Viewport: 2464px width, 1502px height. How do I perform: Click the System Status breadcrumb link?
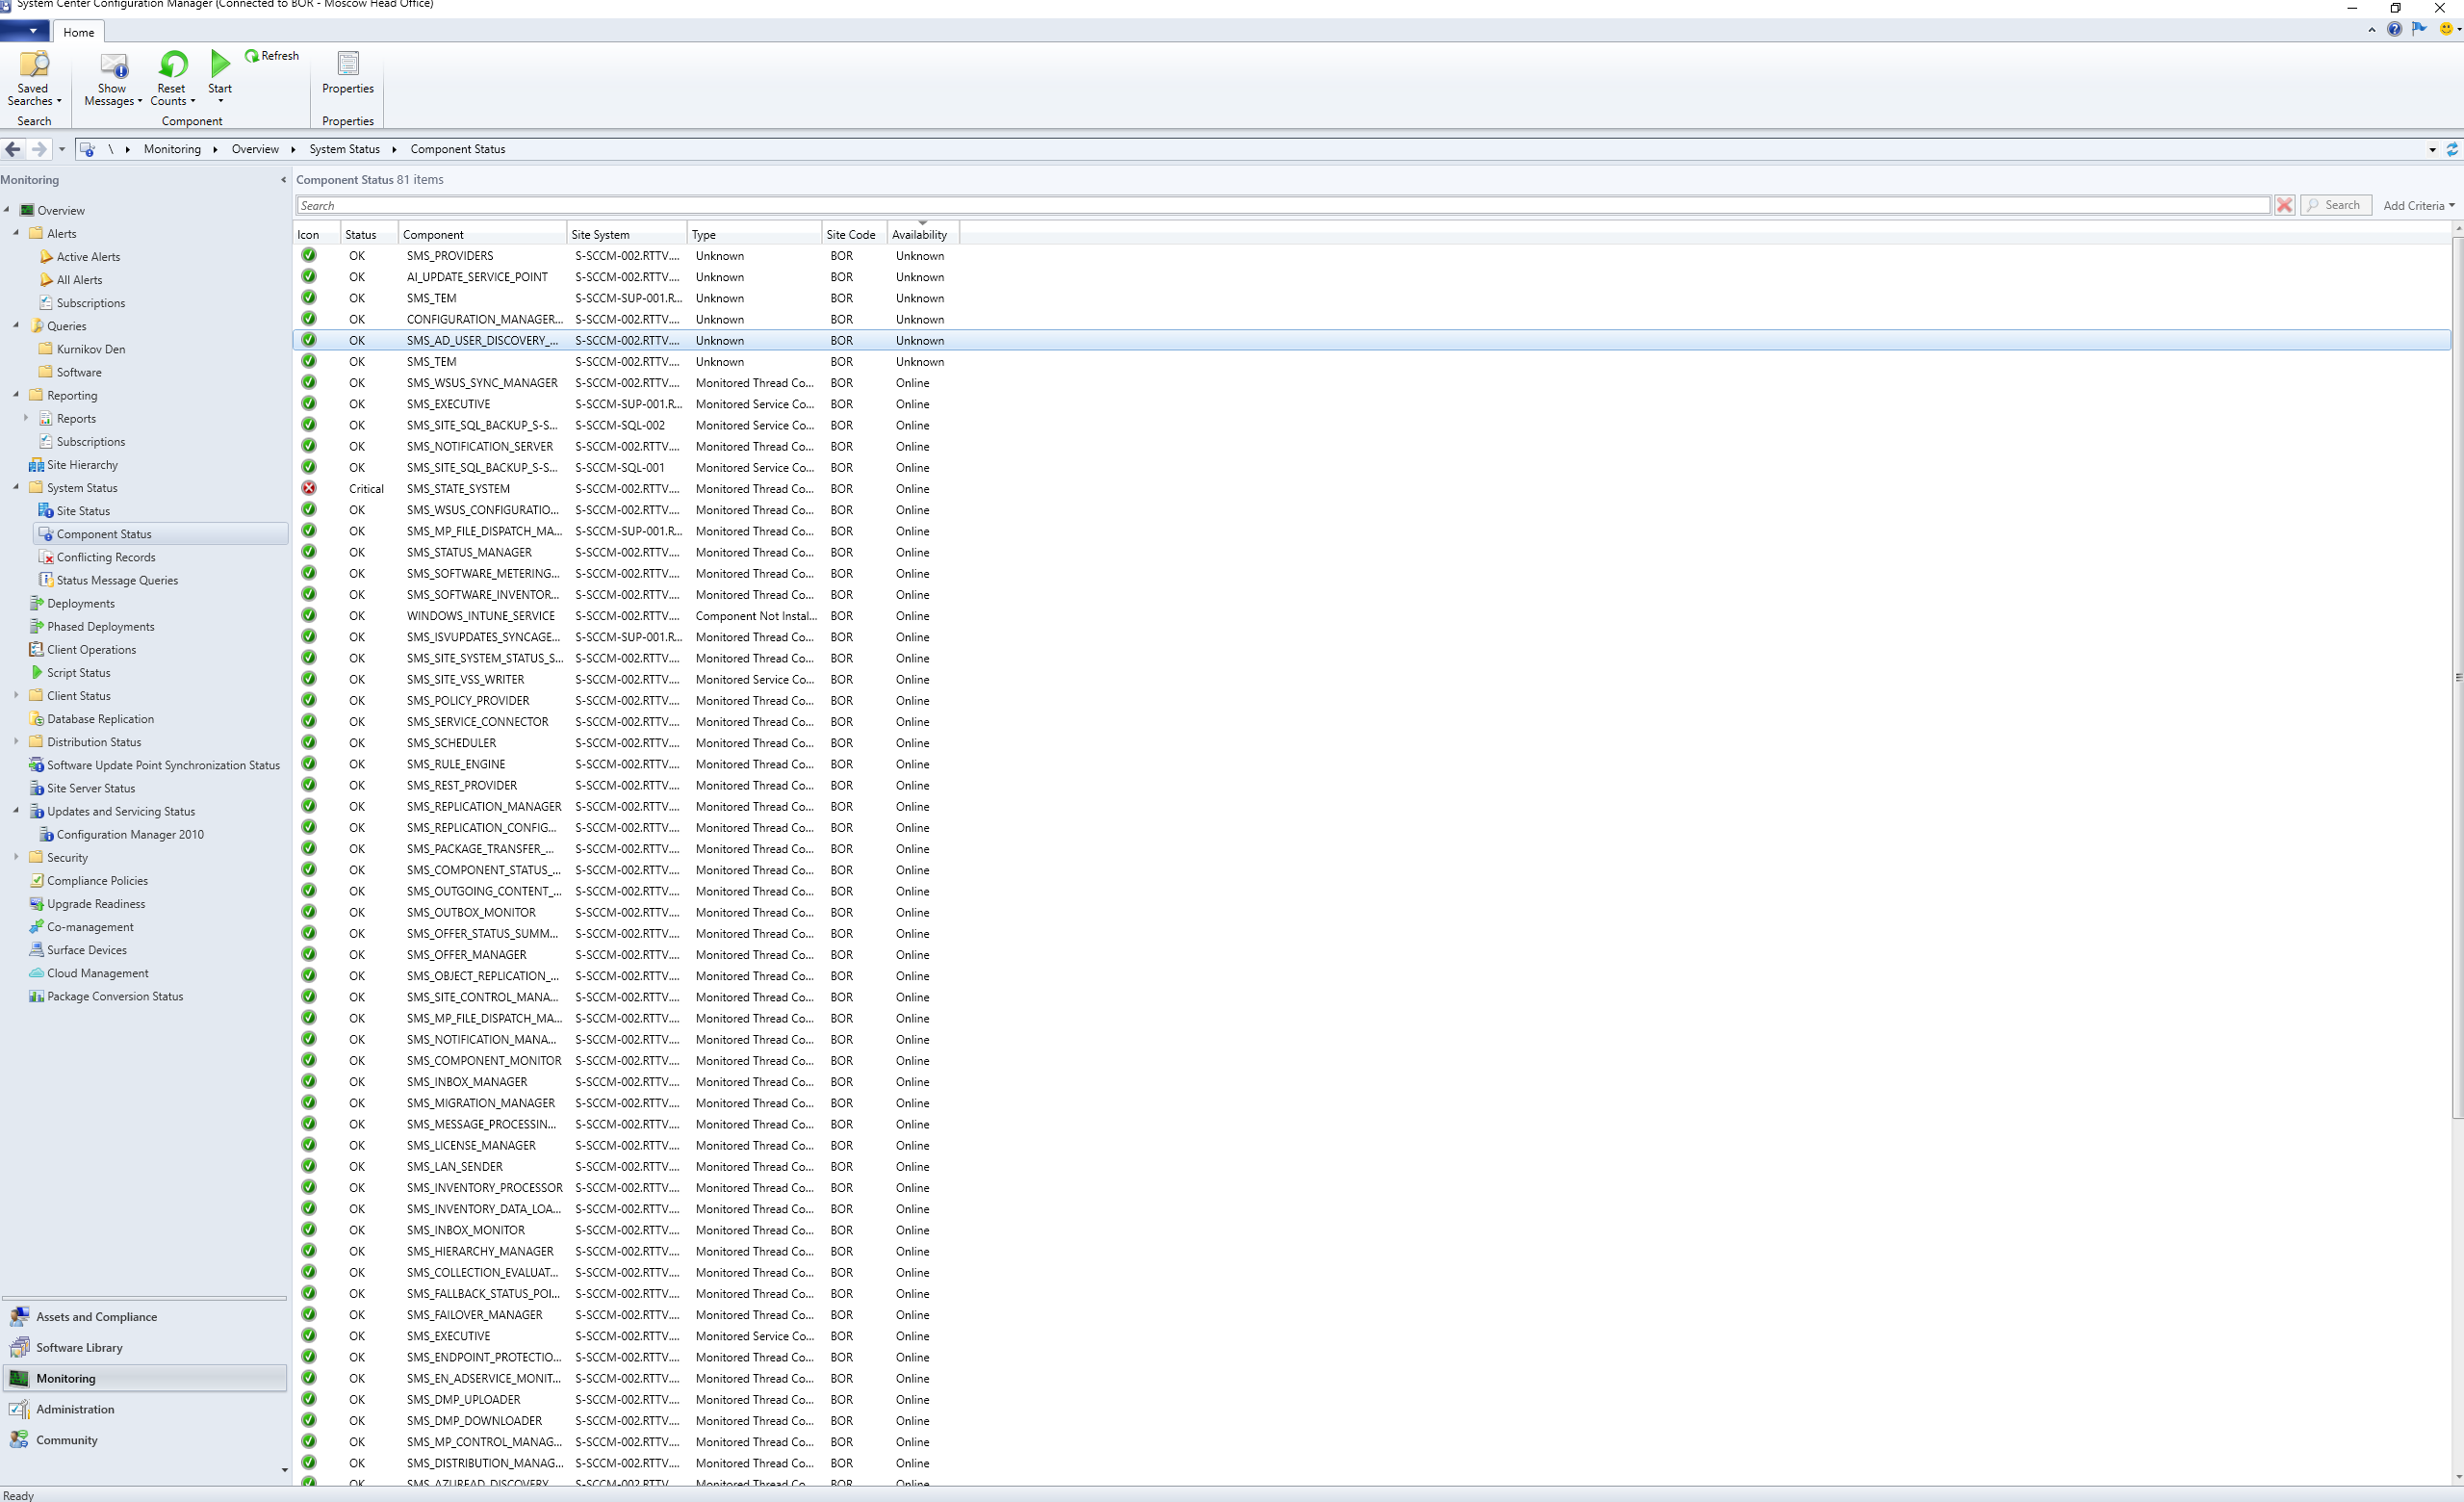(x=344, y=149)
